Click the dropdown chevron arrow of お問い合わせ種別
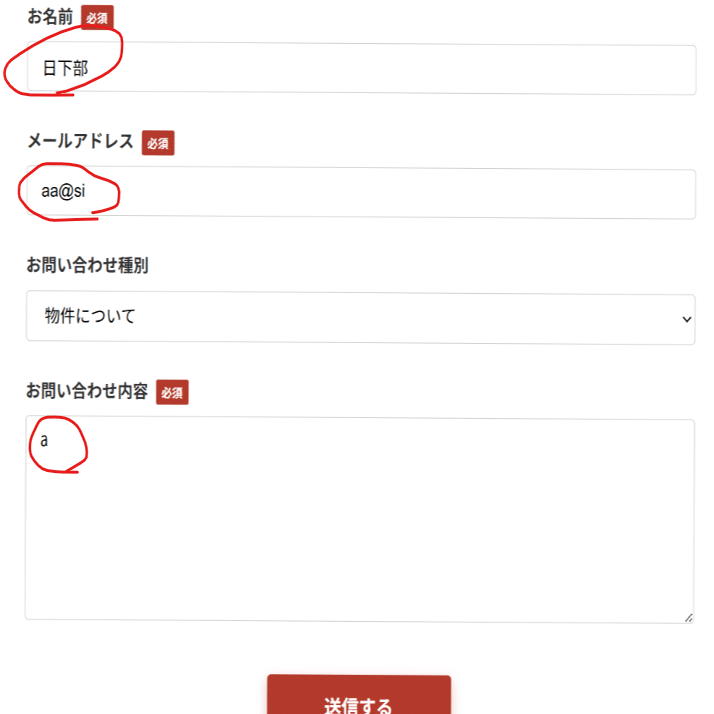 click(x=687, y=319)
